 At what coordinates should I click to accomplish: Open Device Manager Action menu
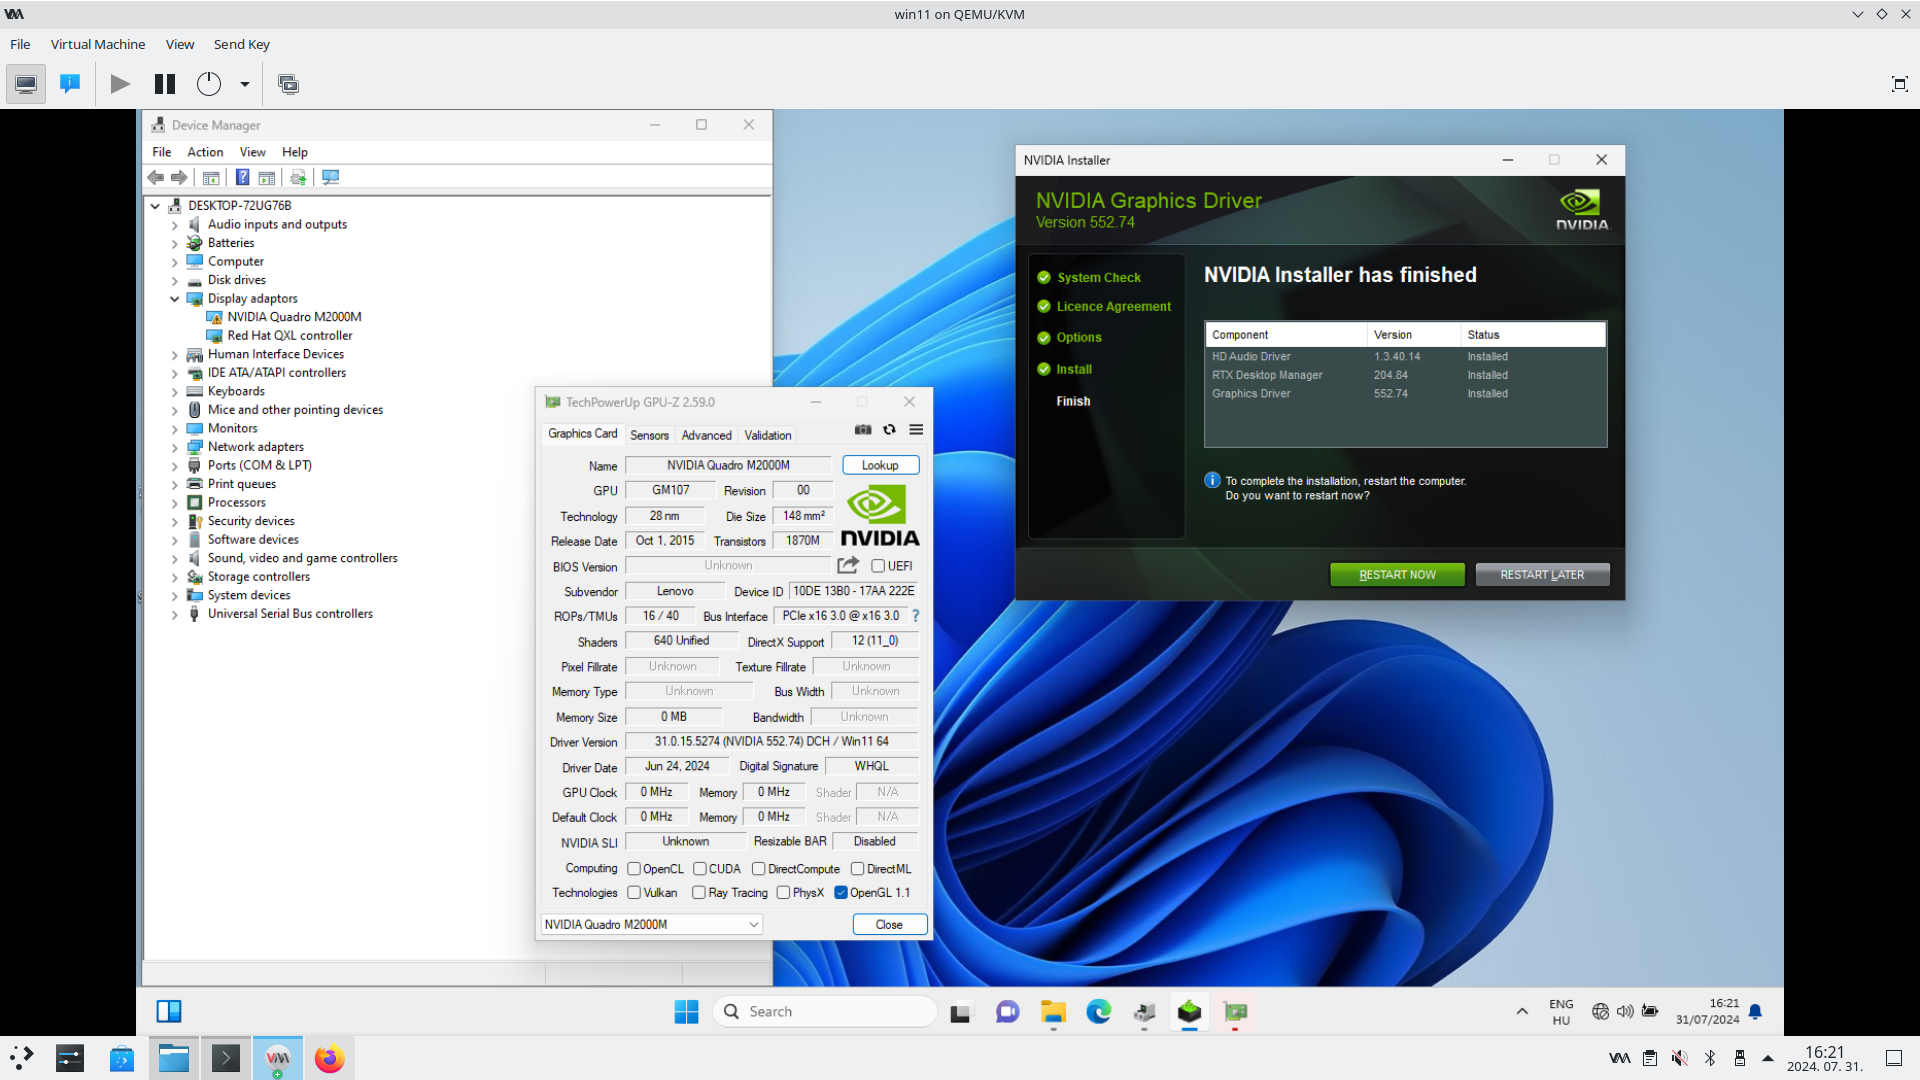click(205, 152)
